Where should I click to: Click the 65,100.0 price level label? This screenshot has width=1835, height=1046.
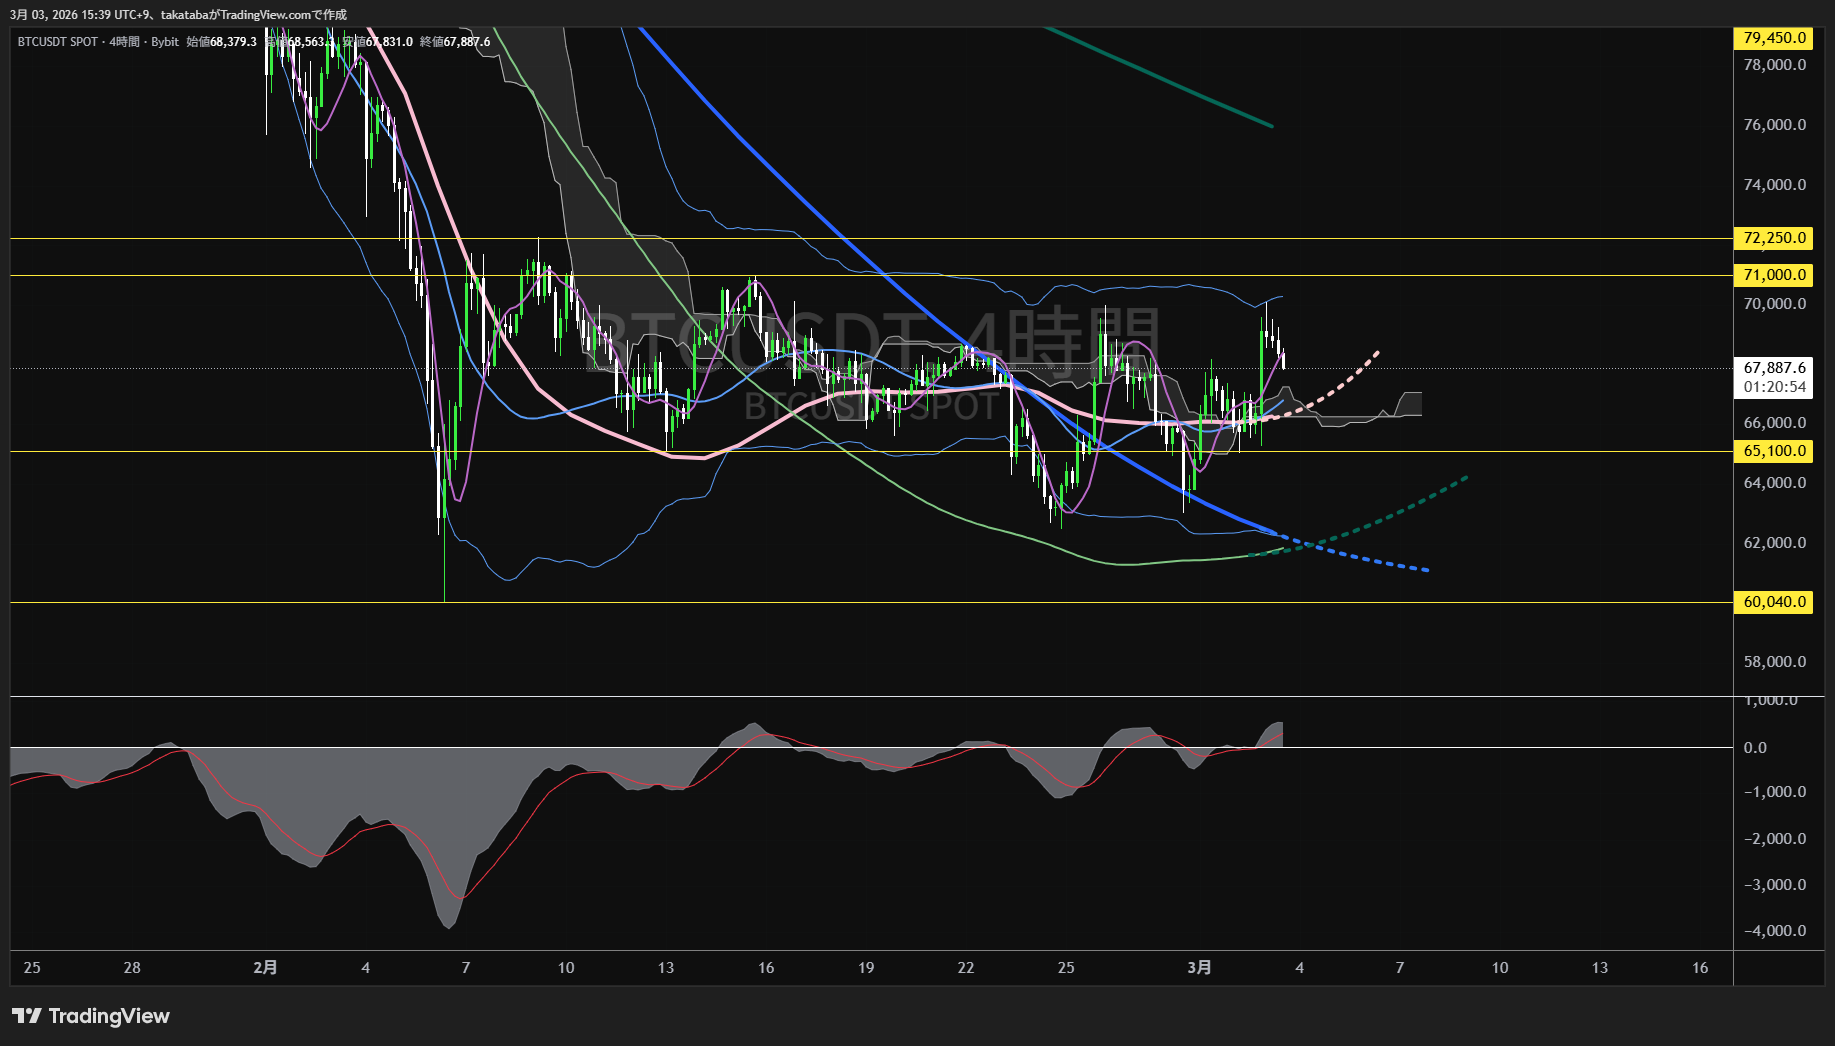[1773, 451]
